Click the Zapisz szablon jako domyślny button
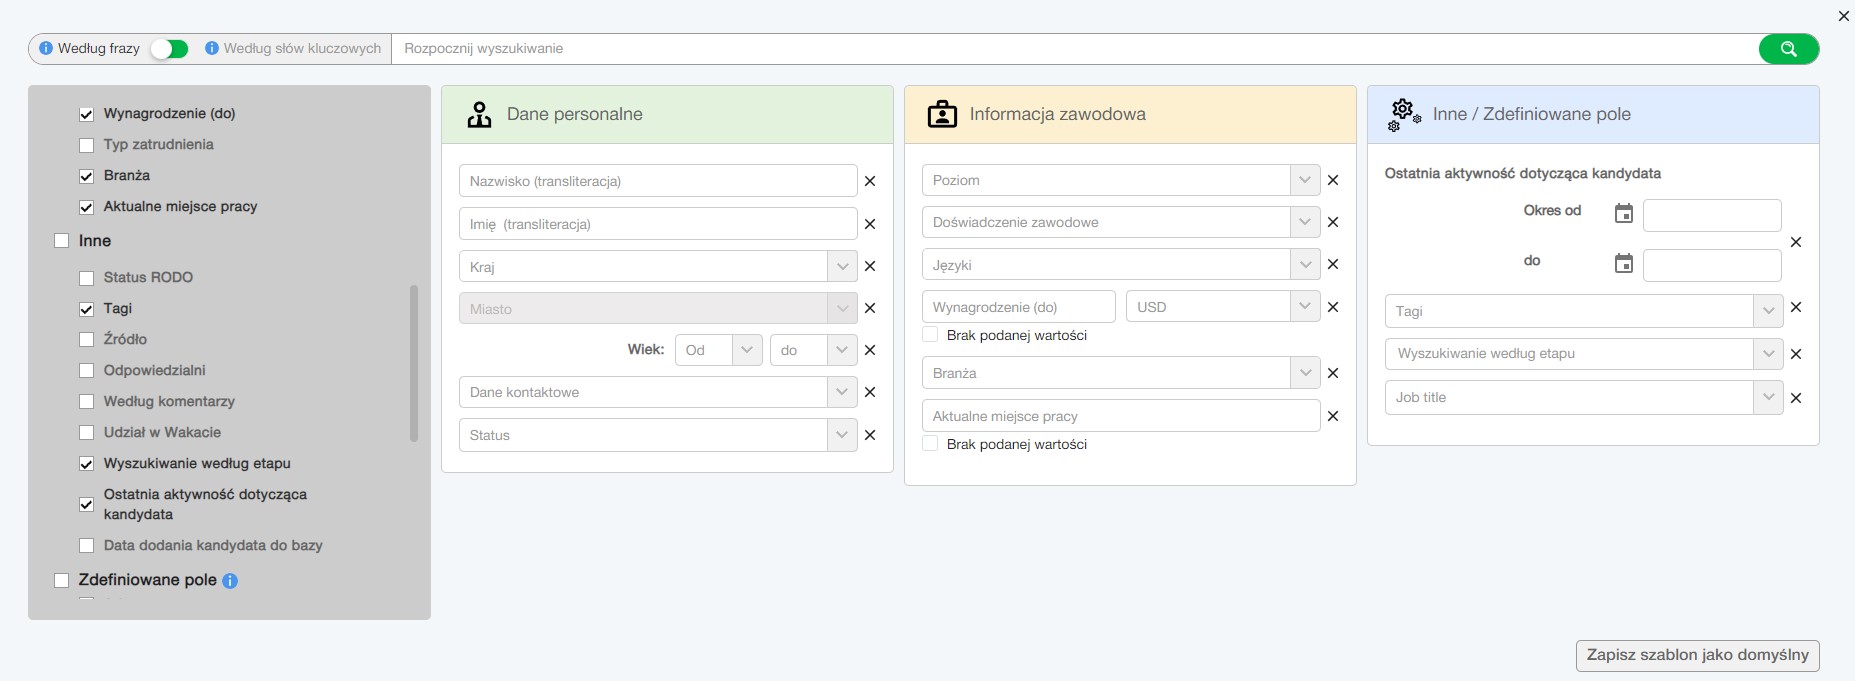 pos(1697,655)
